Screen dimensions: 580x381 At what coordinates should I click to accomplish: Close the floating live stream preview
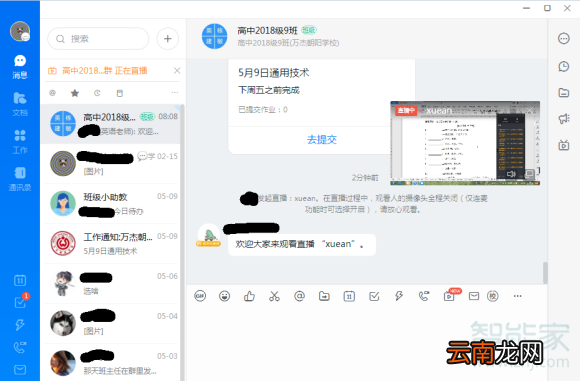pyautogui.click(x=530, y=111)
